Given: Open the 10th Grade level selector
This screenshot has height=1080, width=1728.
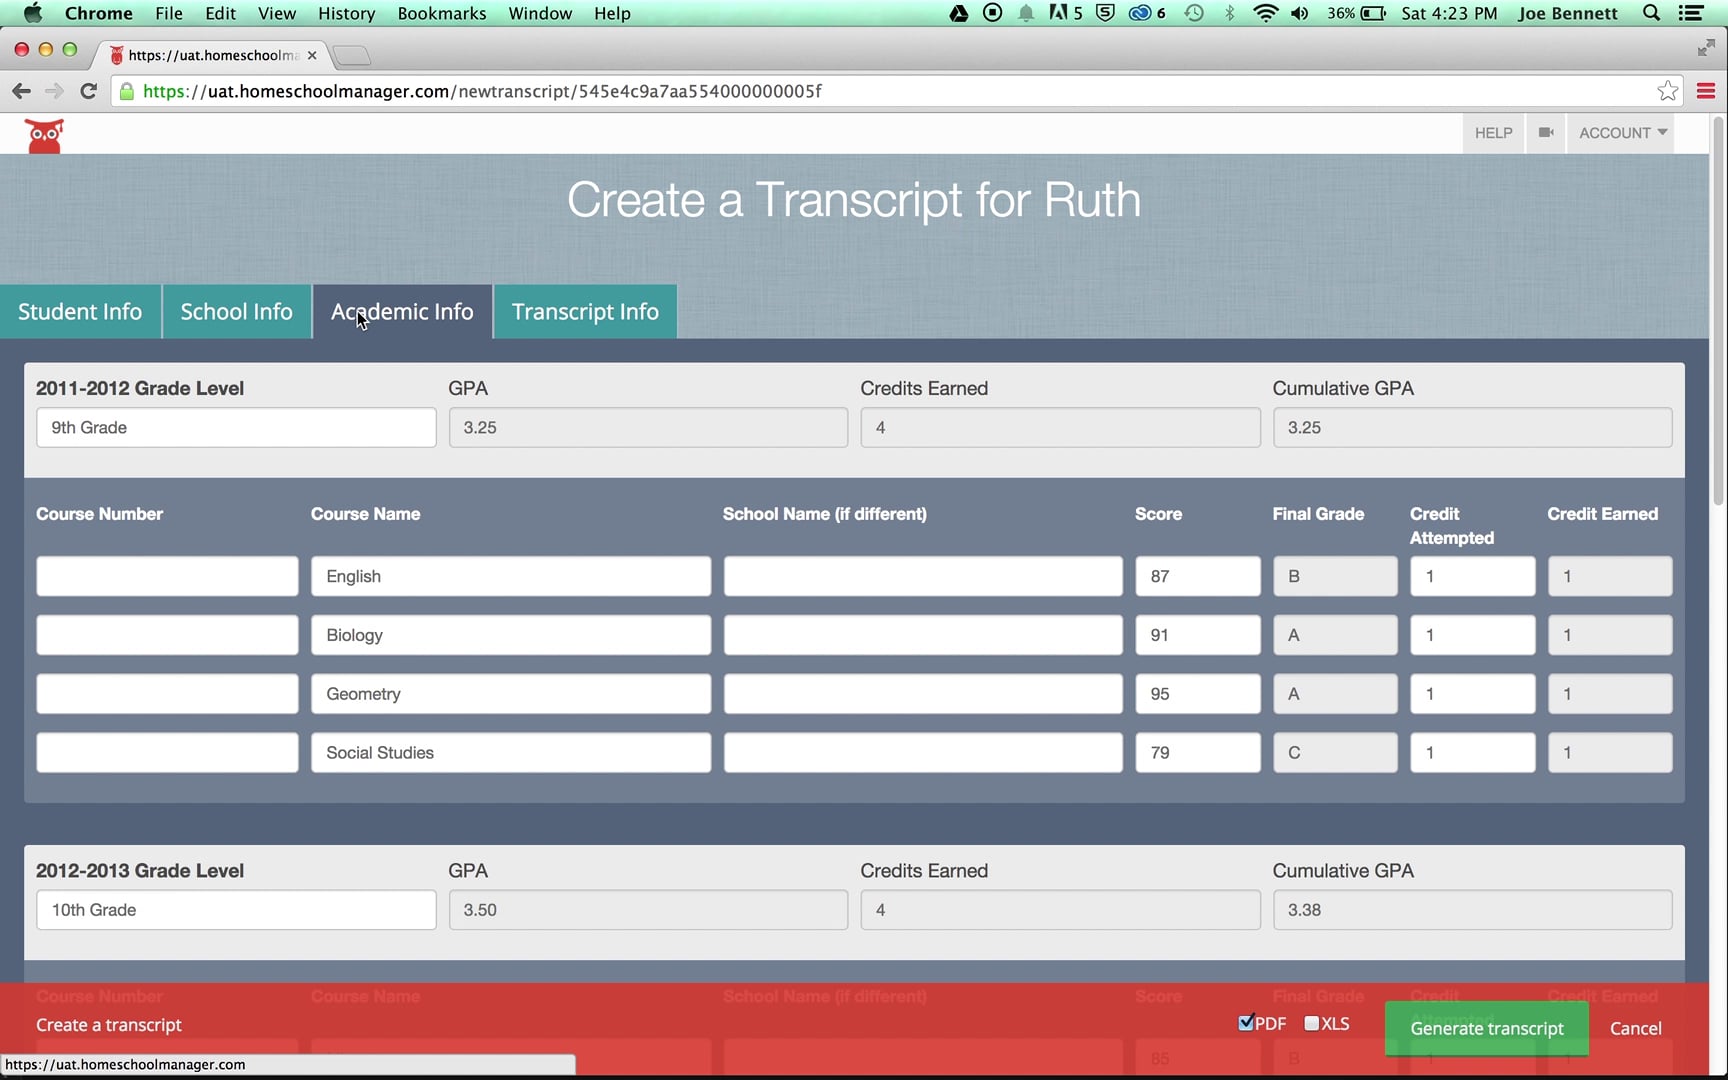Looking at the screenshot, I should pyautogui.click(x=235, y=910).
